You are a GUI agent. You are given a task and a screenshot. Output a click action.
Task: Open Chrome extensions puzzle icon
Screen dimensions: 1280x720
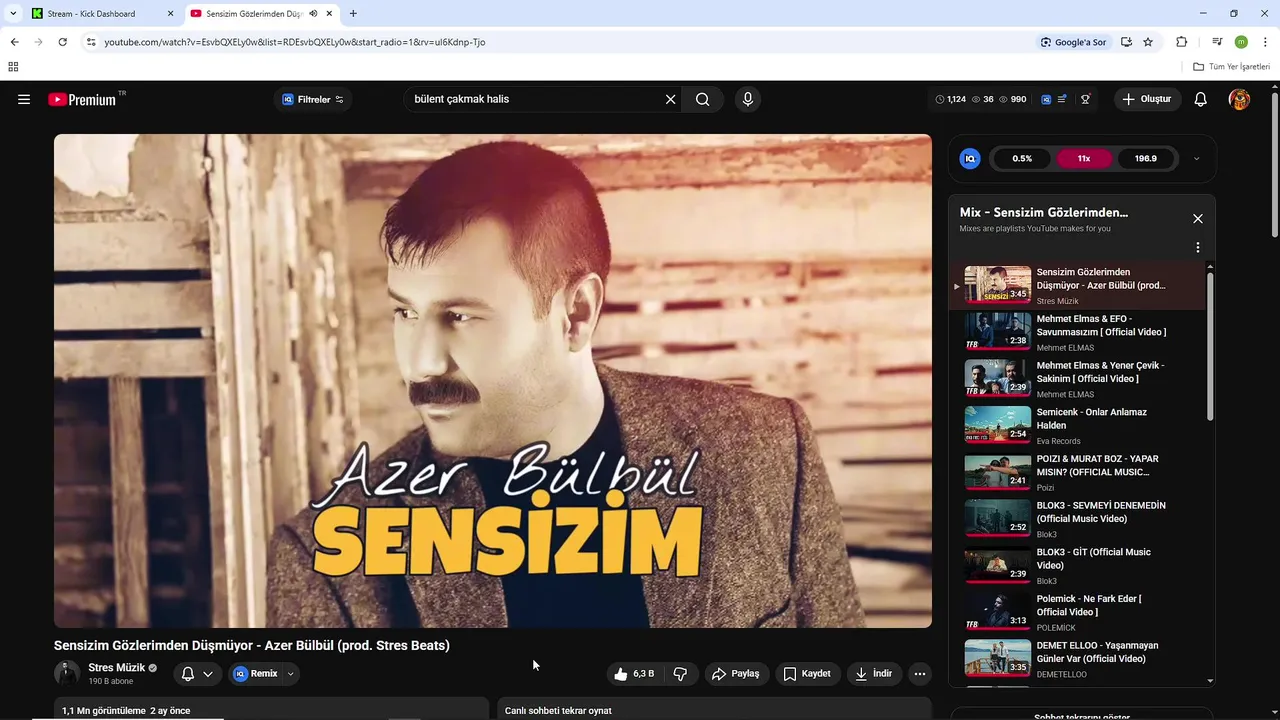pyautogui.click(x=1182, y=42)
